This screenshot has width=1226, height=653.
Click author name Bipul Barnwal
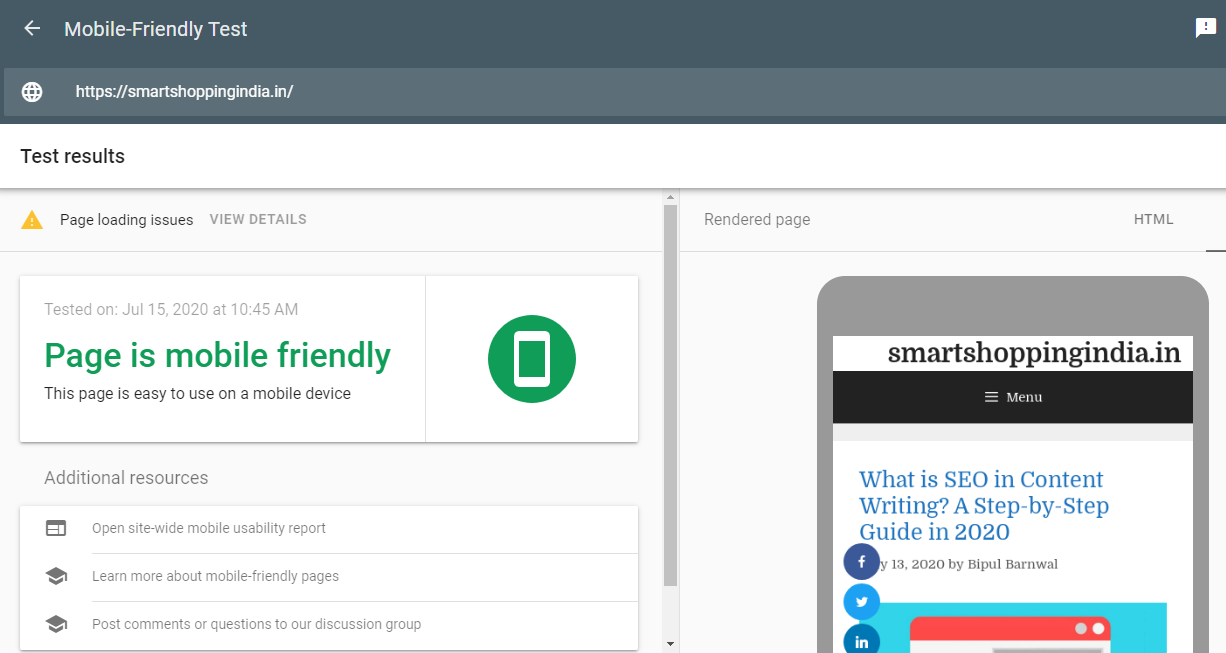[x=1012, y=564]
